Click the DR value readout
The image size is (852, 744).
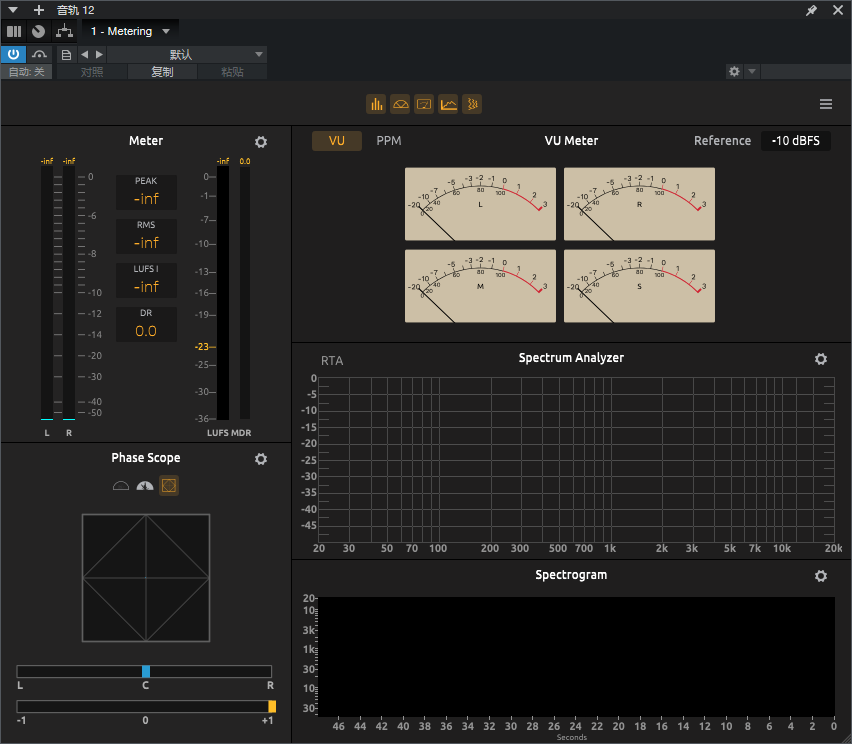click(x=146, y=331)
